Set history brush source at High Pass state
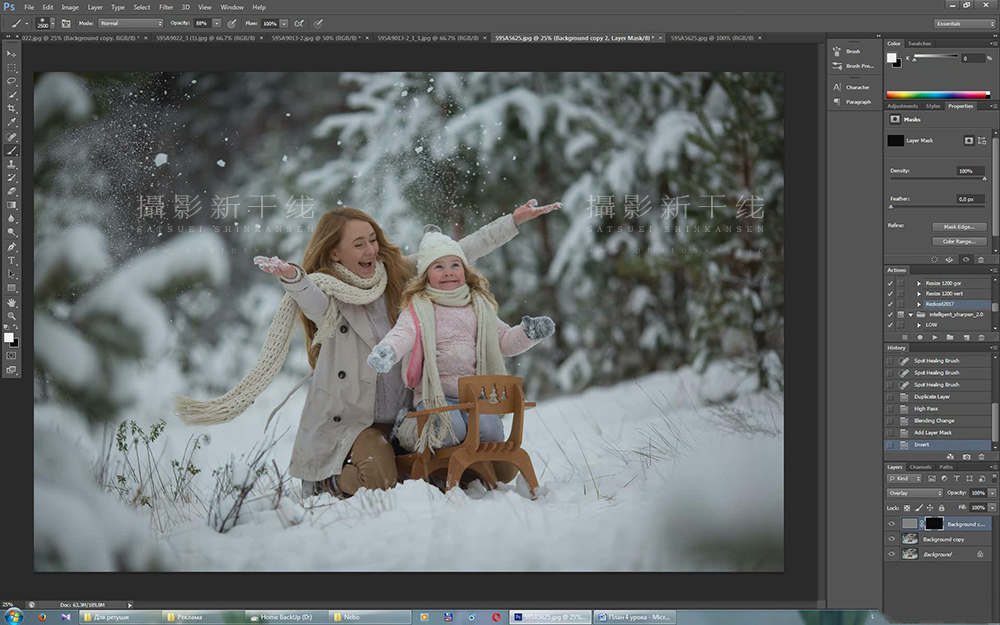 tap(890, 409)
